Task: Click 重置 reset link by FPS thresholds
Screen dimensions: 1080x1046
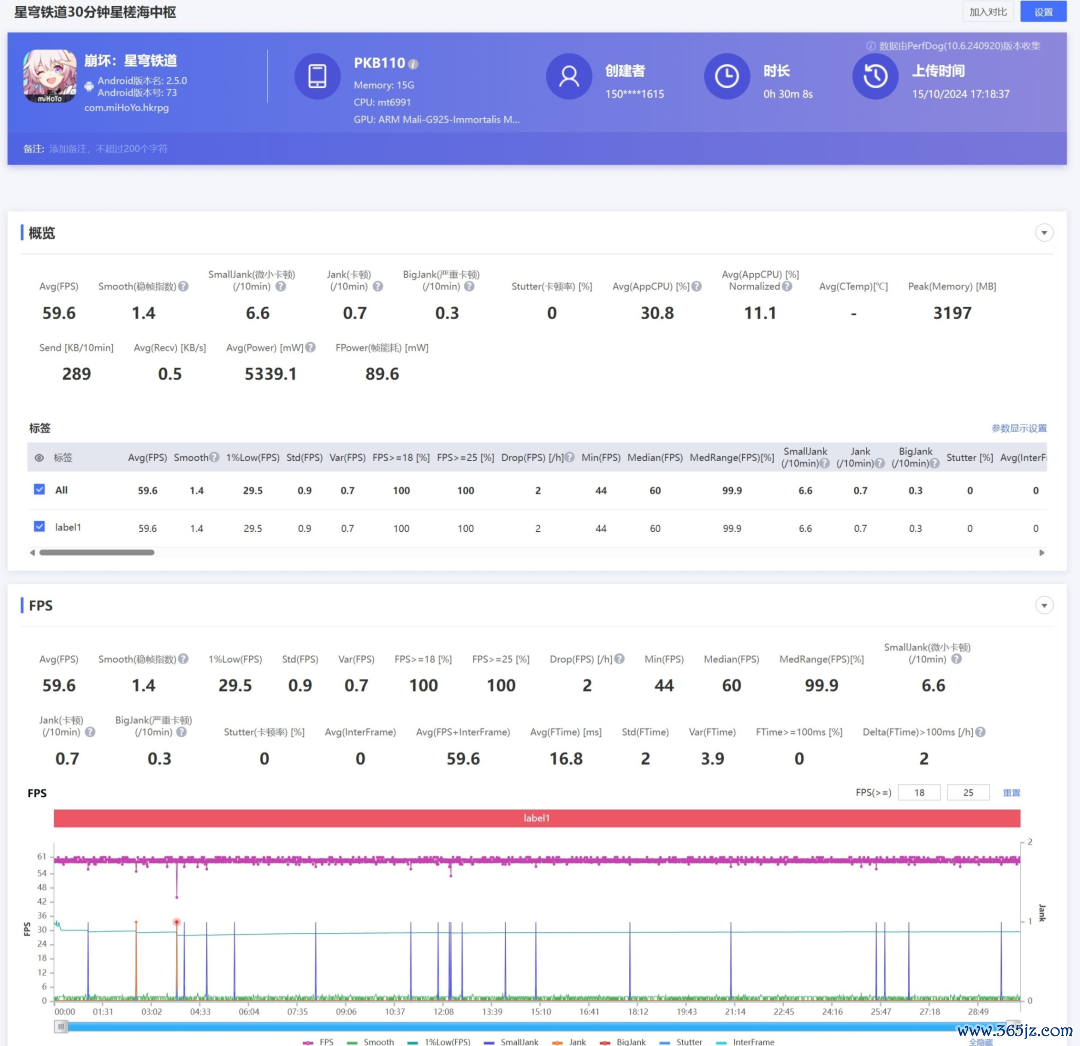Action: [x=1011, y=793]
